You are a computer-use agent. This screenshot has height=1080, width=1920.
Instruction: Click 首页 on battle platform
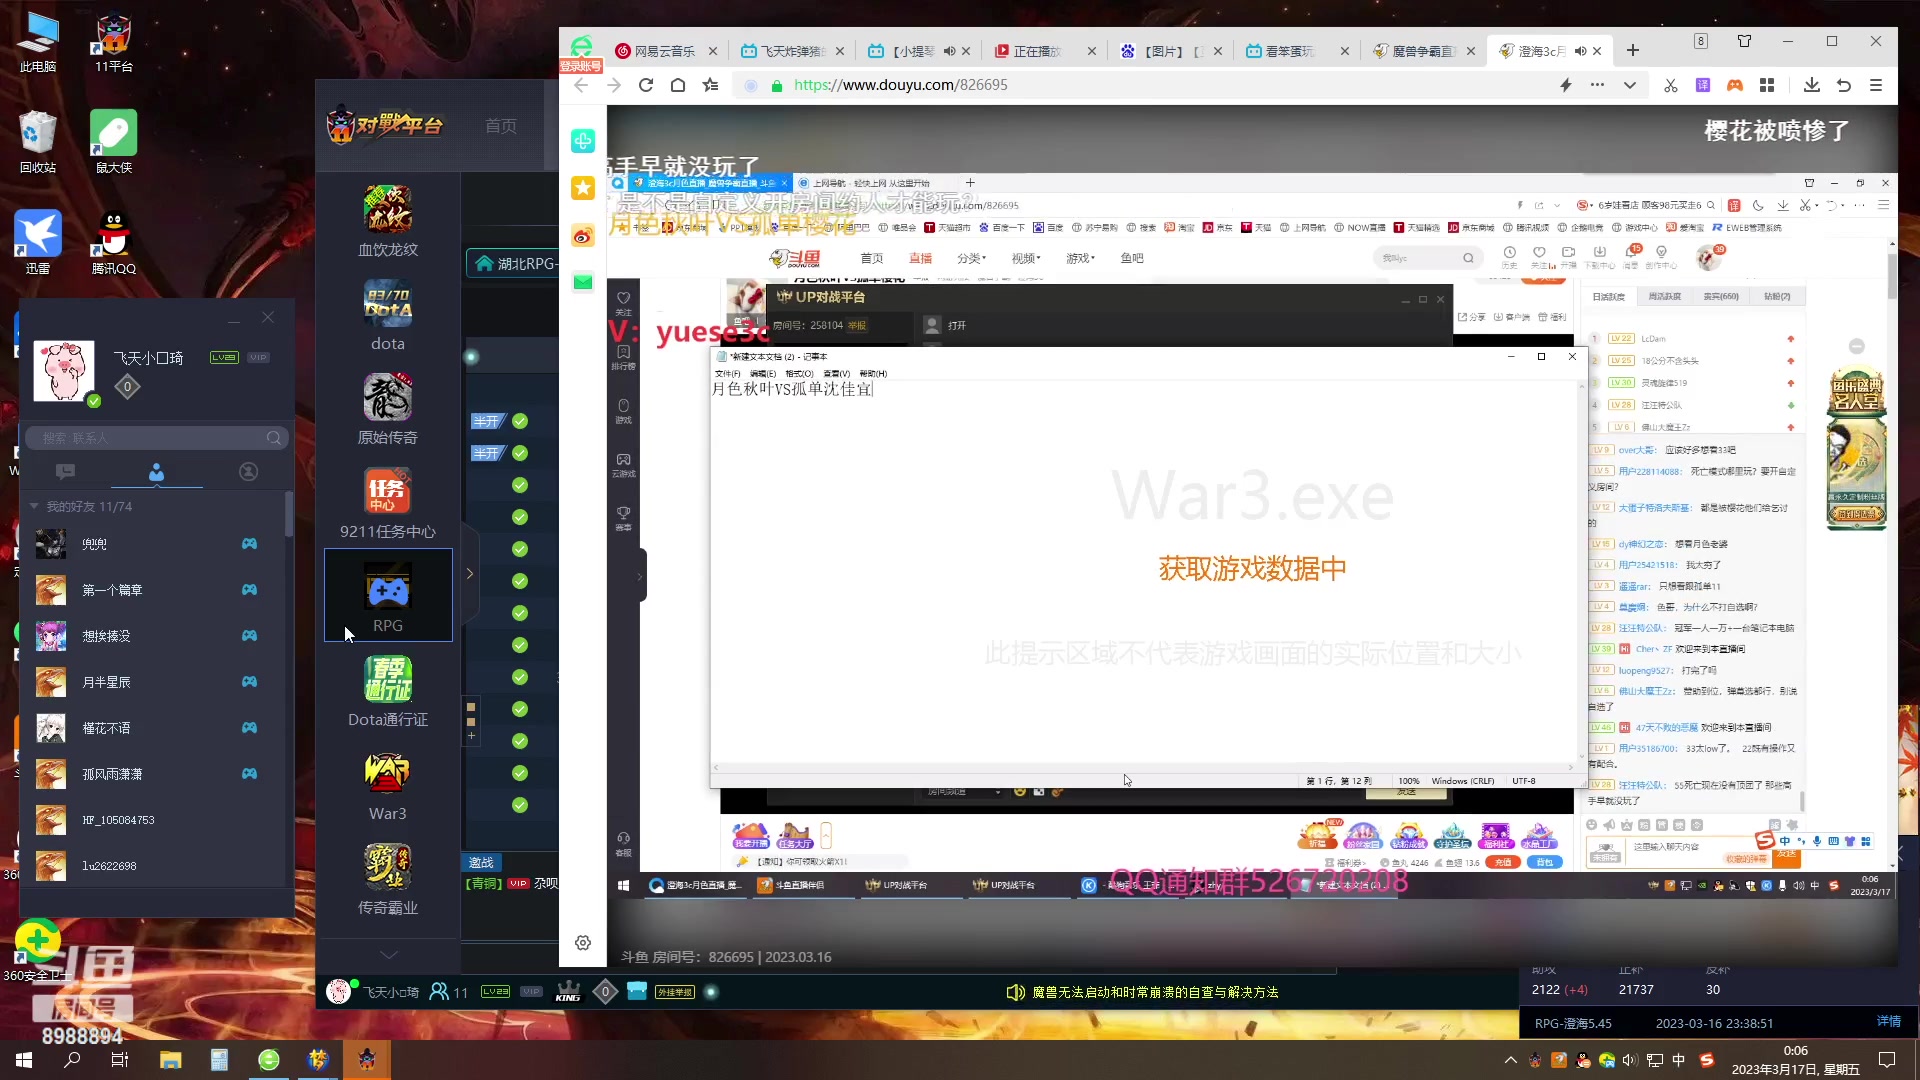[501, 126]
